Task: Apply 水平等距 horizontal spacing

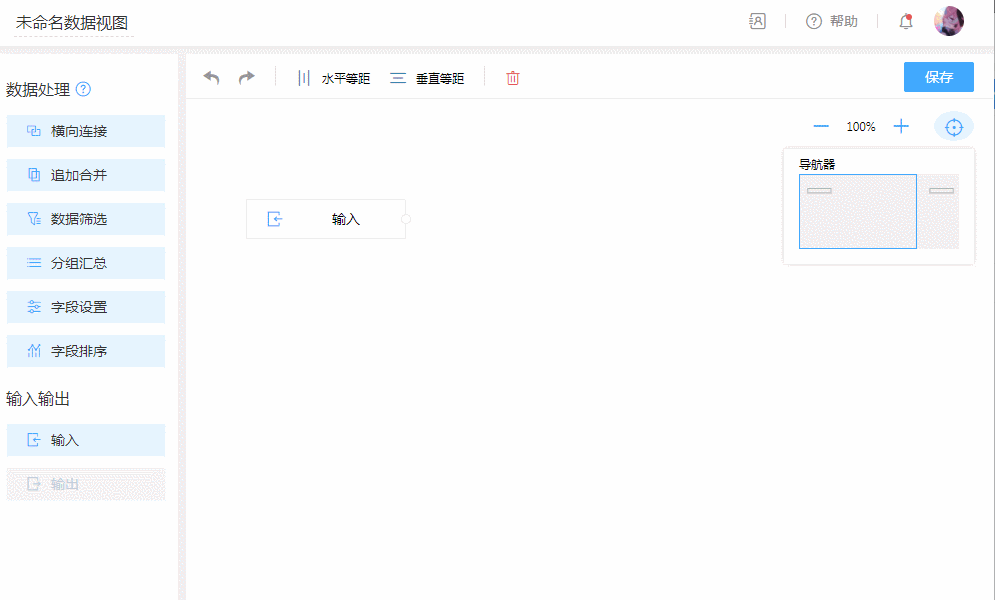Action: 334,78
